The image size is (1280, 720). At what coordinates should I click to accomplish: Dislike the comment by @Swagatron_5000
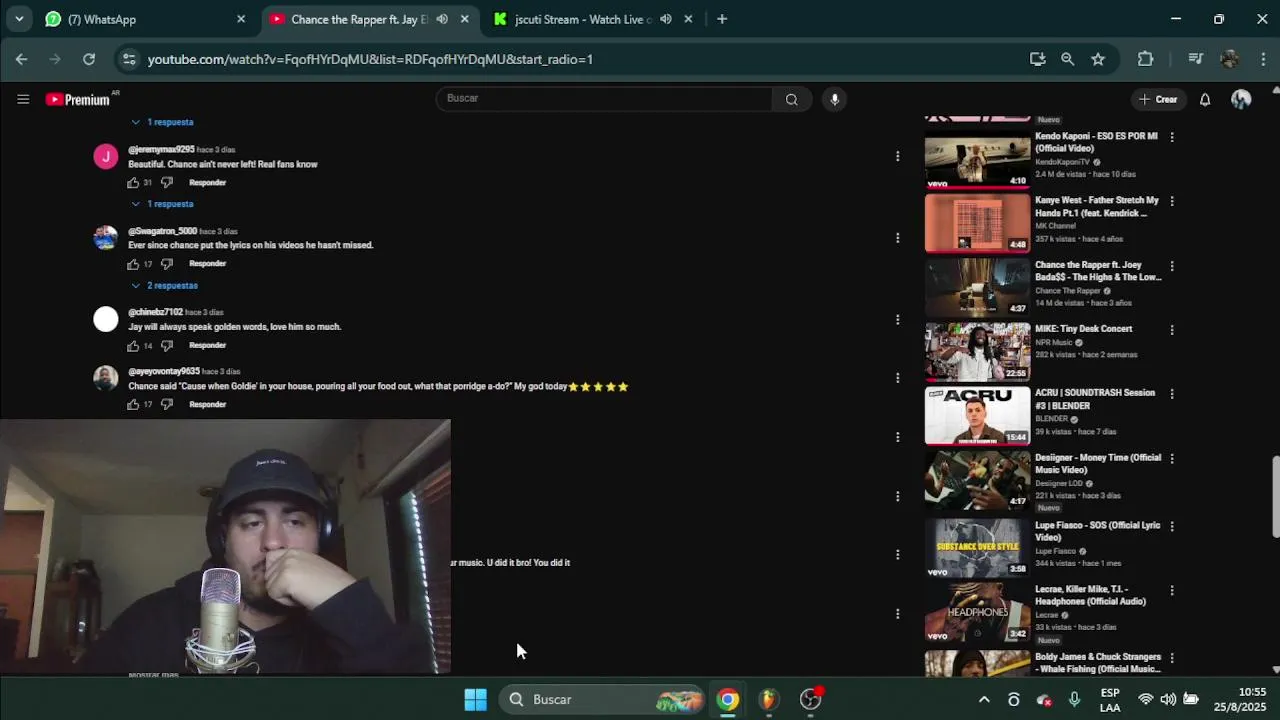pos(167,264)
